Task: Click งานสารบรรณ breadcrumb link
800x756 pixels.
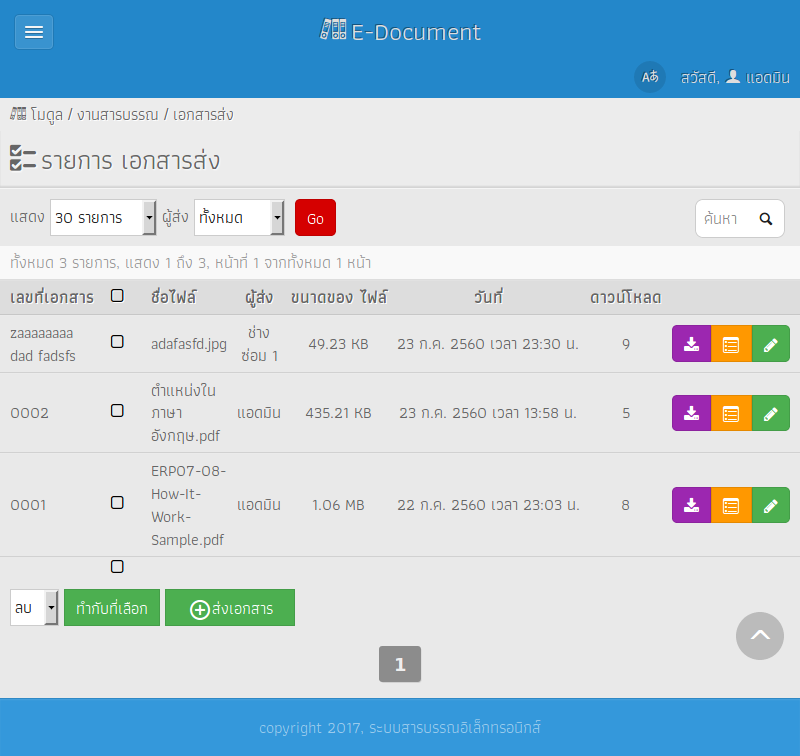Action: (118, 115)
